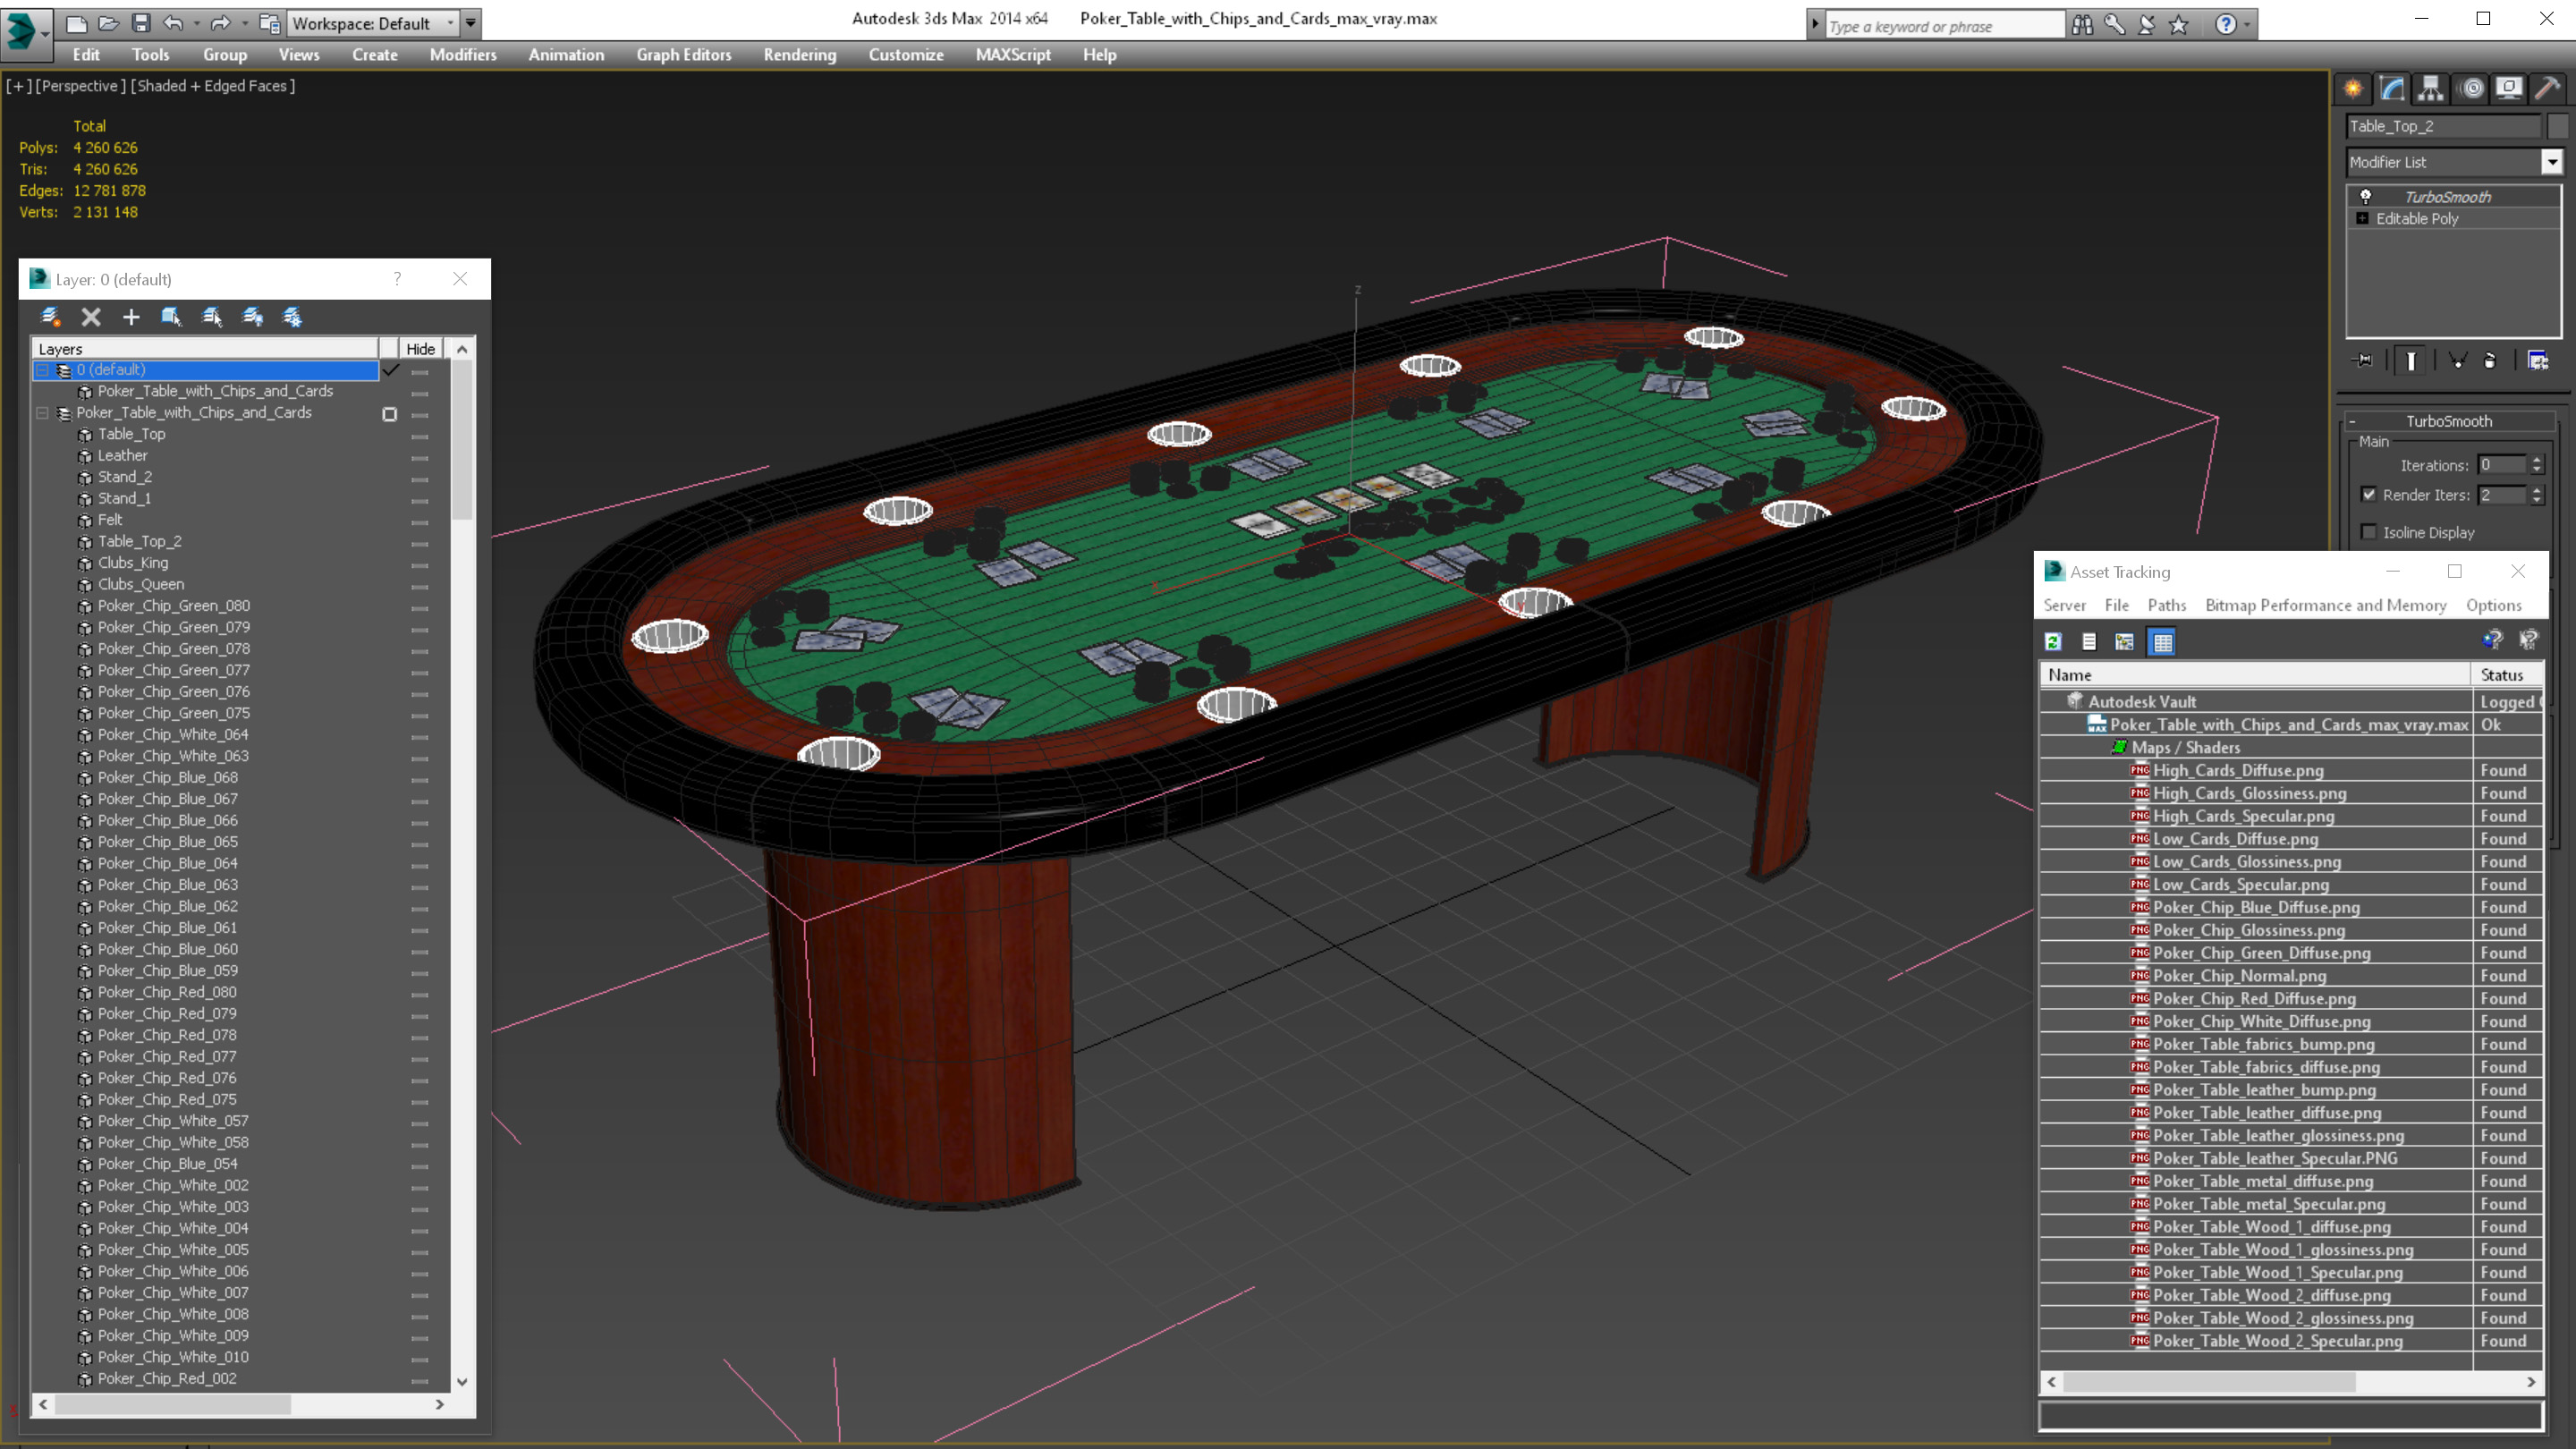Viewport: 2576px width, 1449px height.
Task: Click Pin Stack icon below modifier stack
Action: point(2363,361)
